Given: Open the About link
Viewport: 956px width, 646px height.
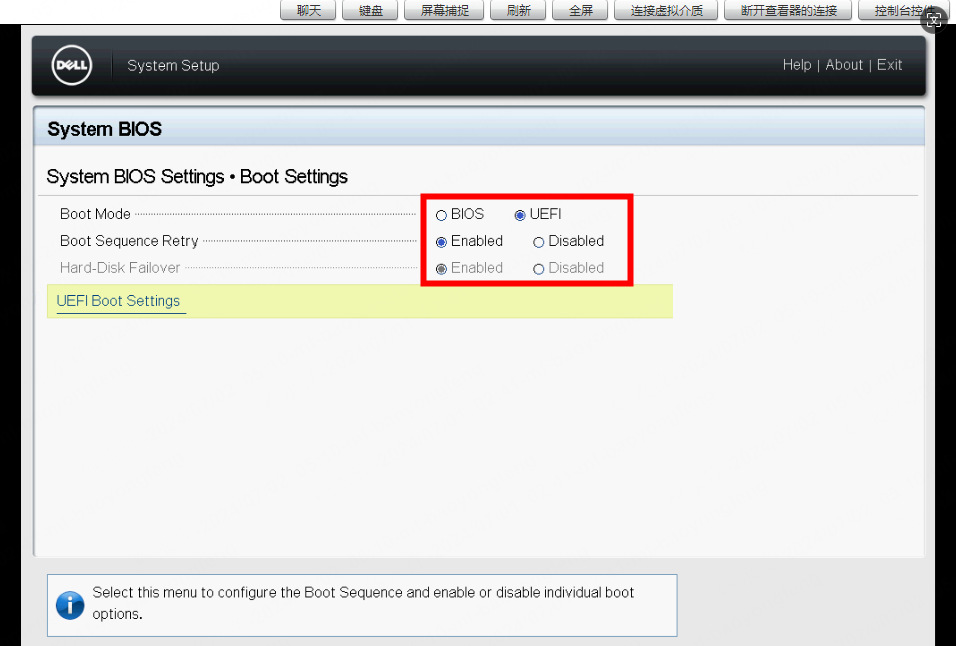Looking at the screenshot, I should click(844, 65).
